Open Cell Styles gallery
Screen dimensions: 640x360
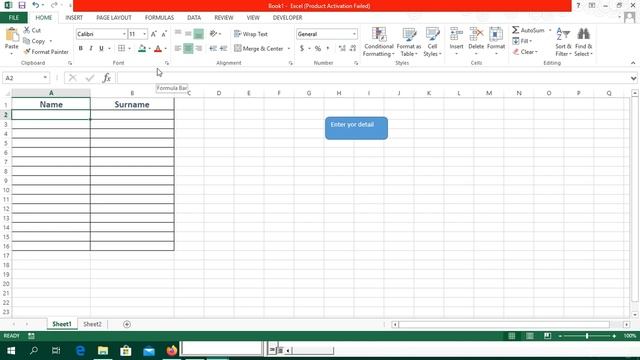point(432,42)
